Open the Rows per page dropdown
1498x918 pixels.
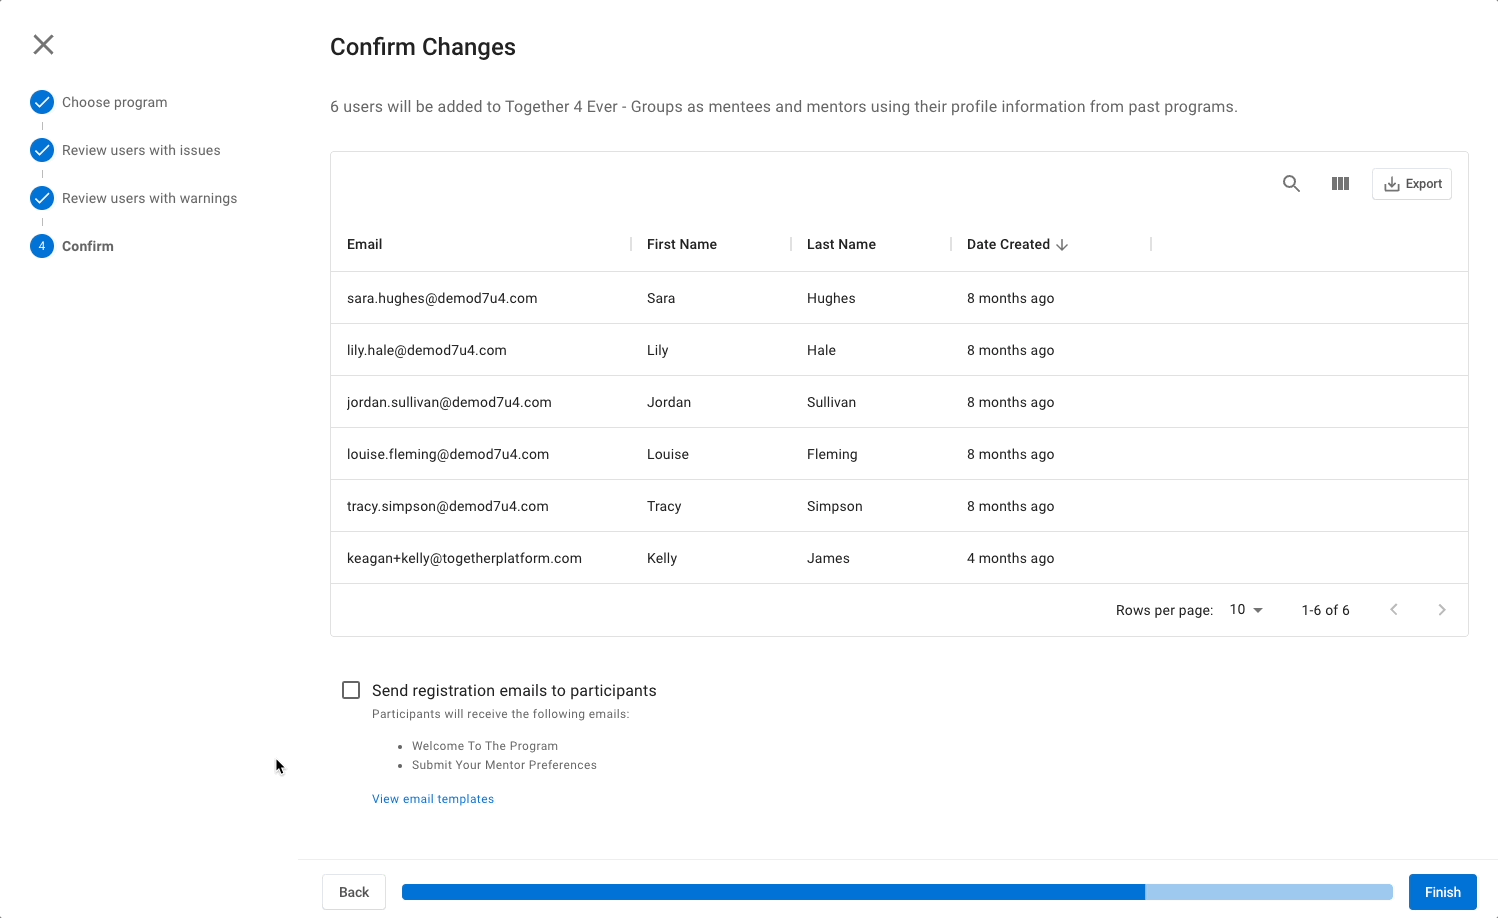tap(1246, 610)
